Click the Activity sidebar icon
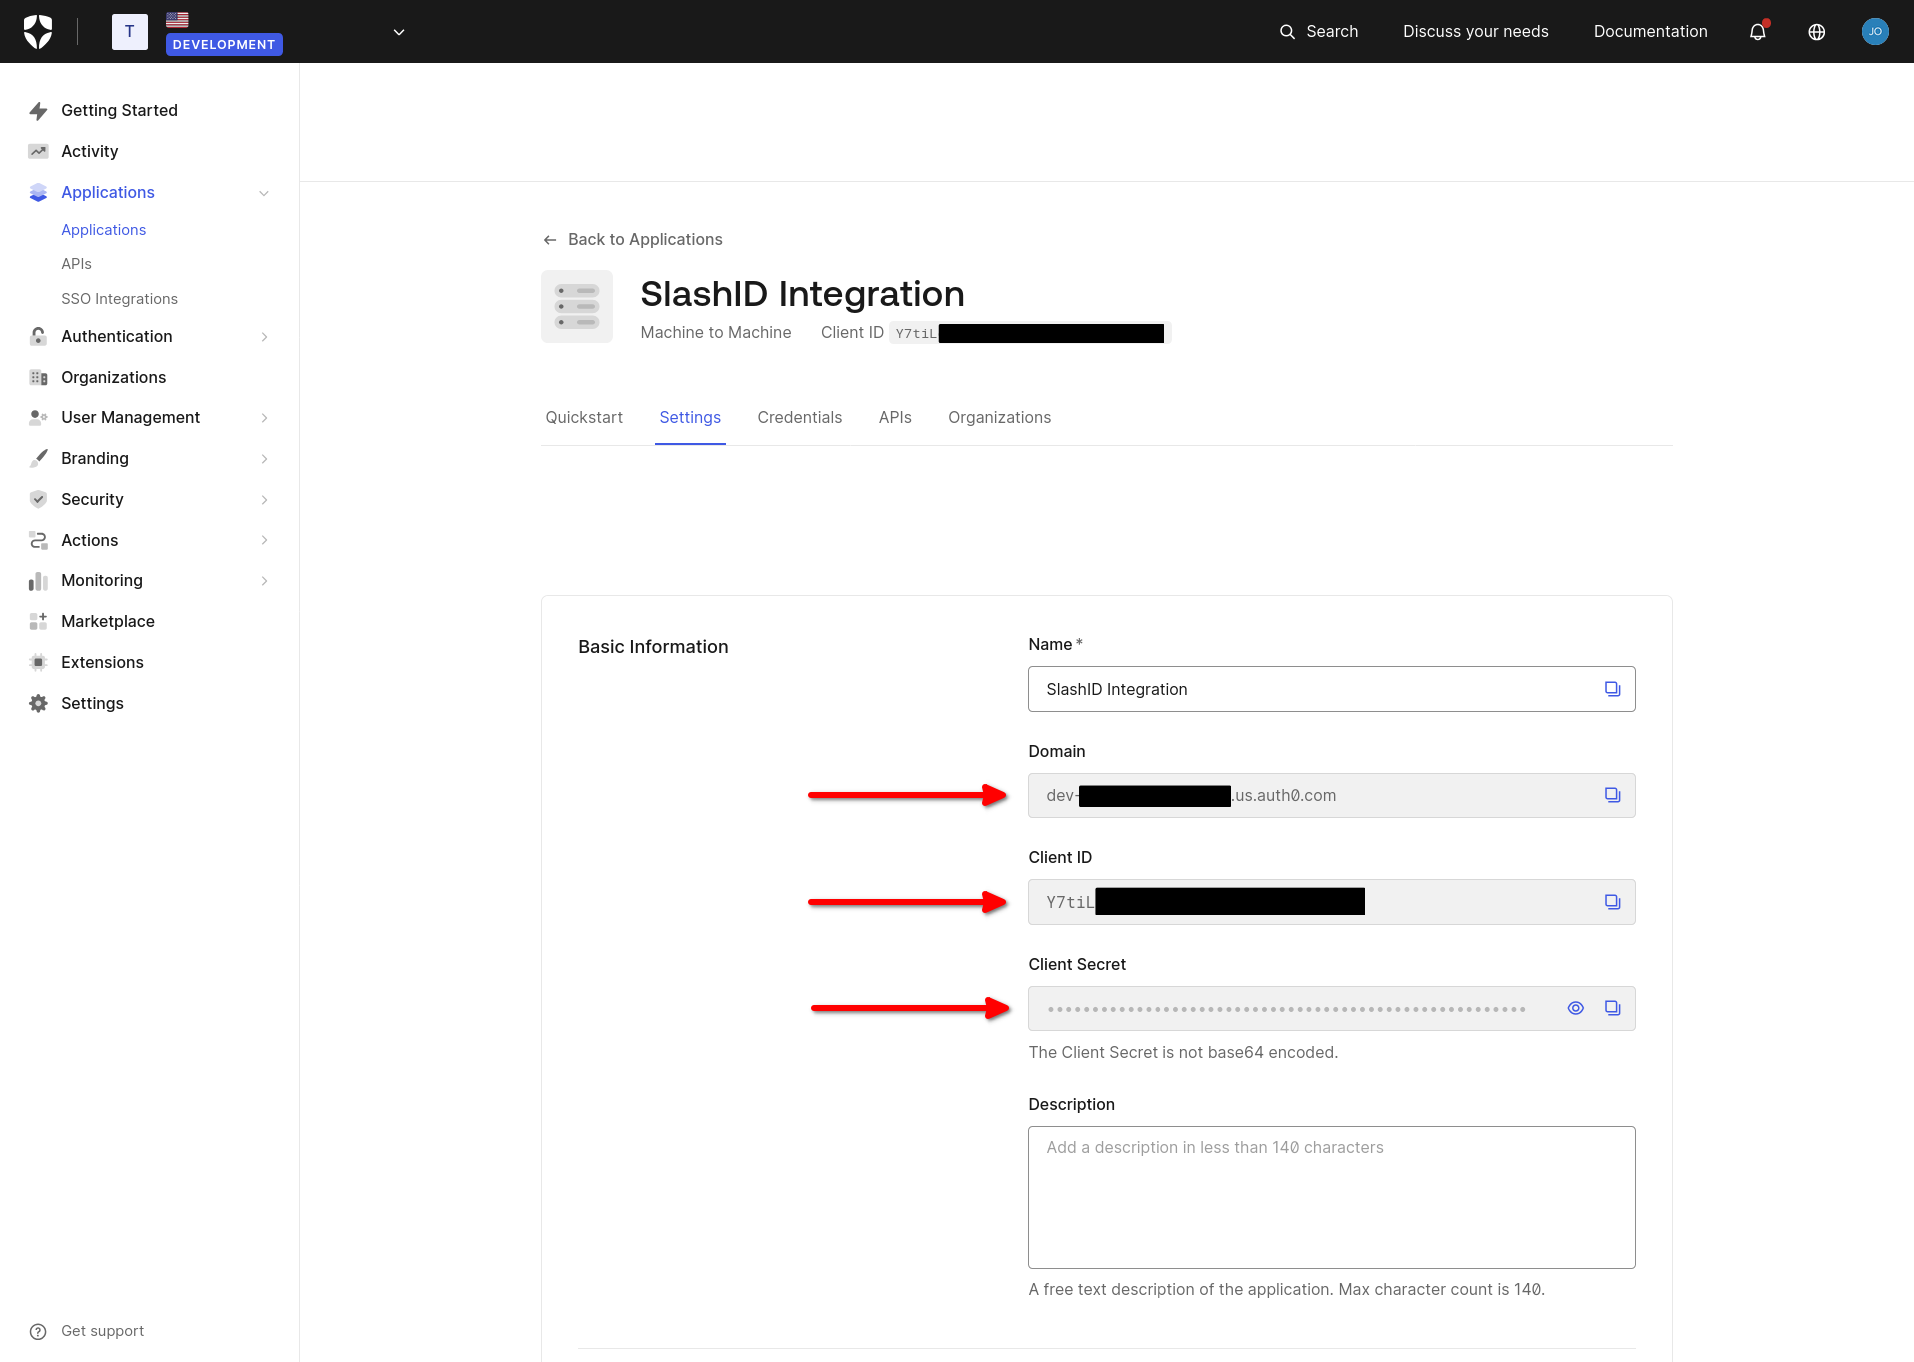This screenshot has width=1914, height=1362. pos(38,151)
